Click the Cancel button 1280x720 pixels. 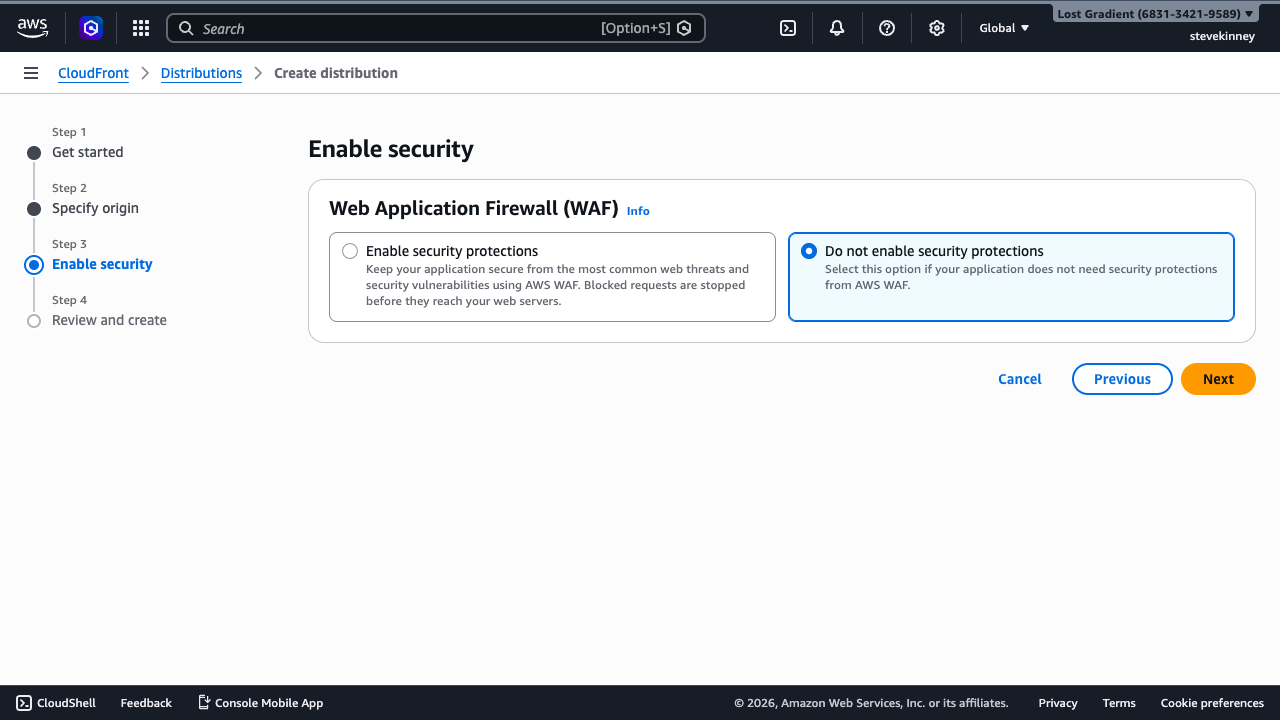(1020, 379)
